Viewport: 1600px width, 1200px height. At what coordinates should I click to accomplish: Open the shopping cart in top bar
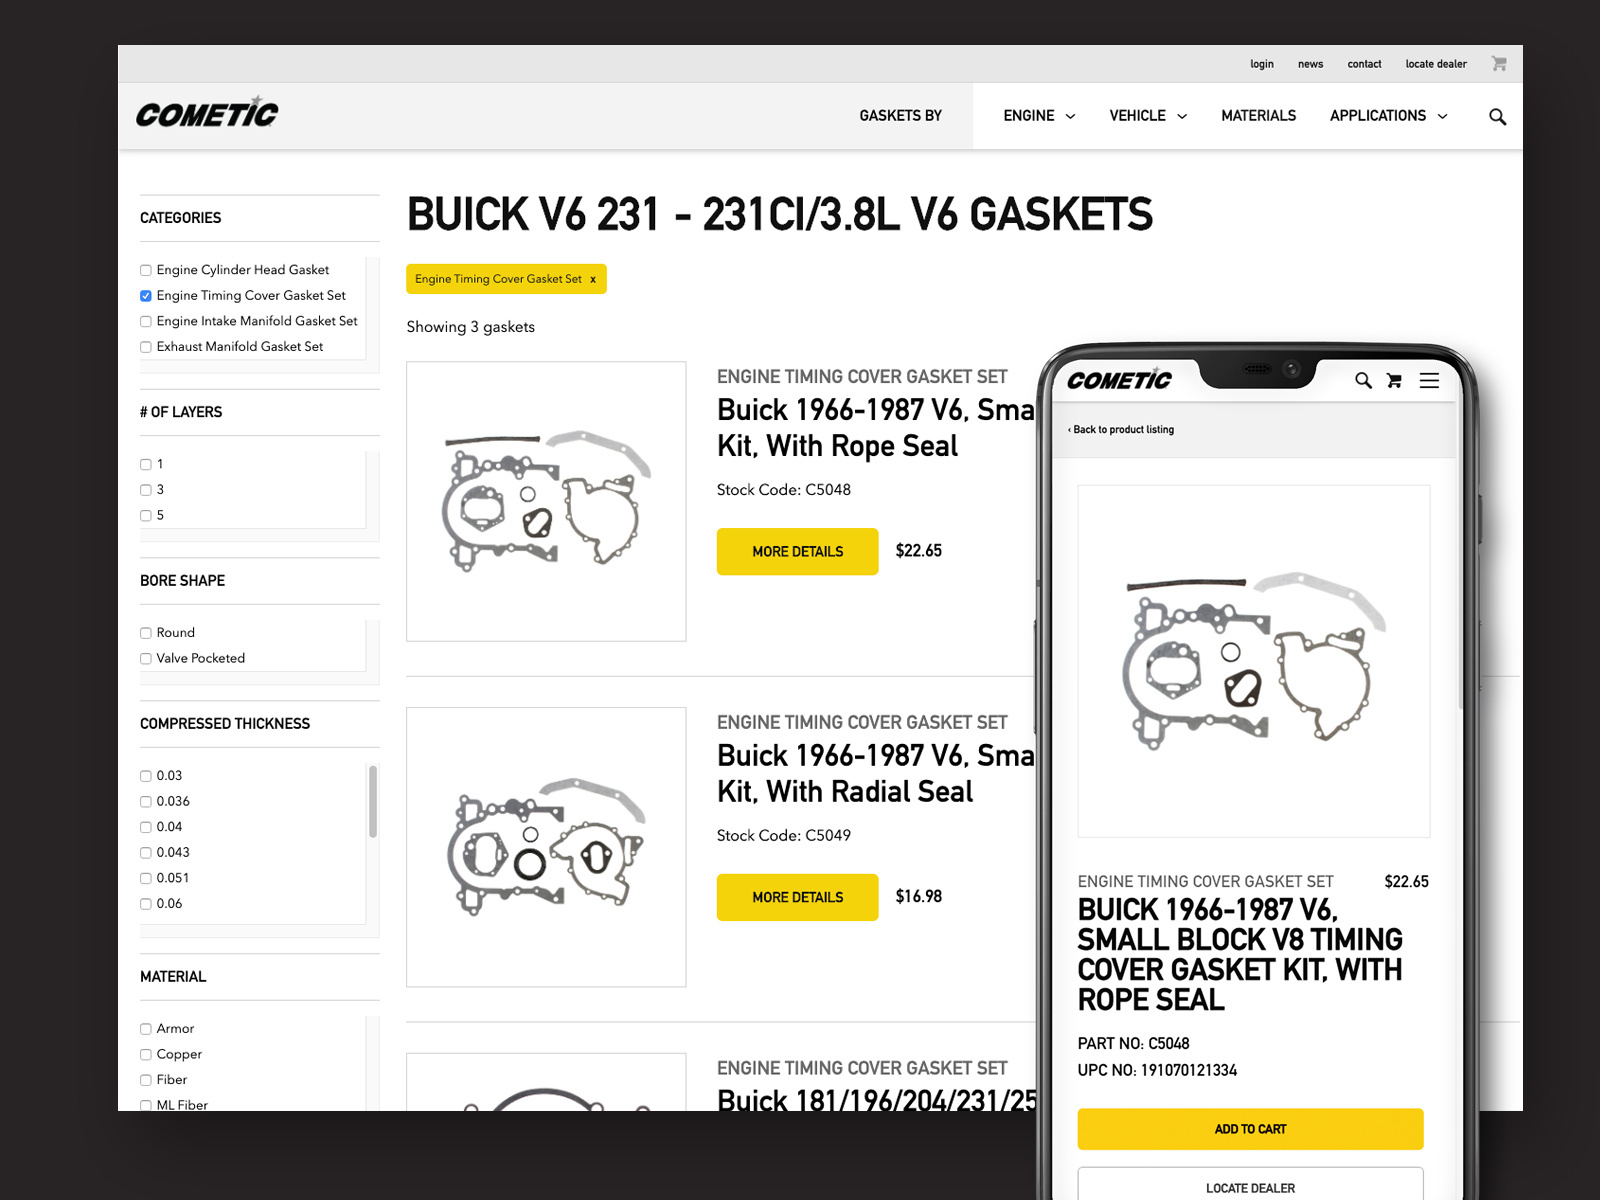(1498, 63)
